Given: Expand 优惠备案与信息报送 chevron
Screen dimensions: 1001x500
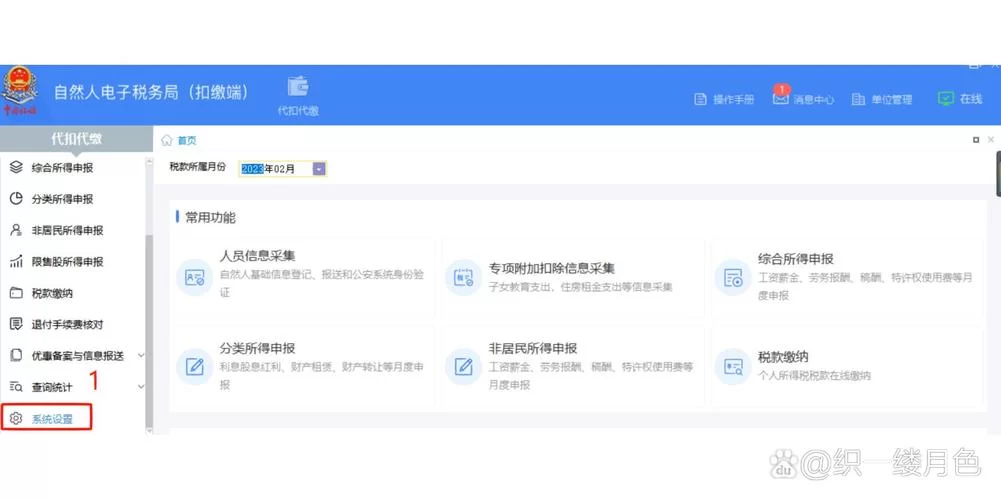Looking at the screenshot, I should point(141,356).
